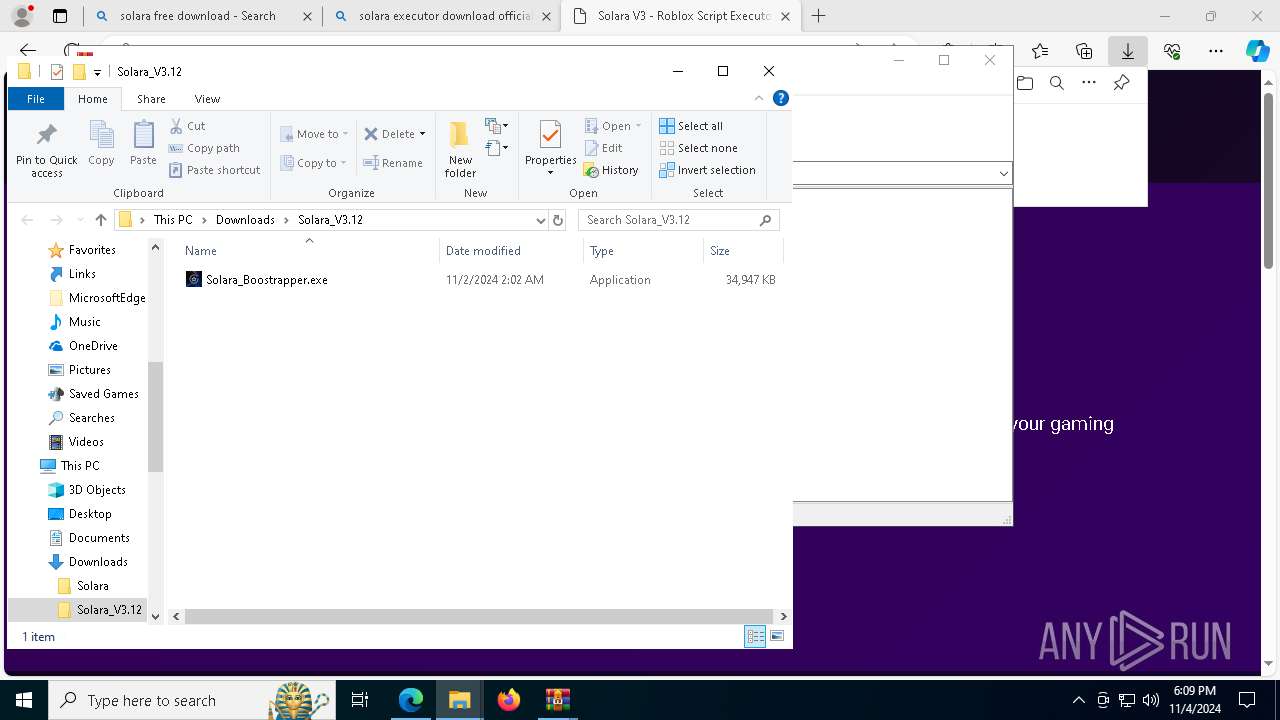Select Solara_Boostrapper.exe file

(x=267, y=280)
